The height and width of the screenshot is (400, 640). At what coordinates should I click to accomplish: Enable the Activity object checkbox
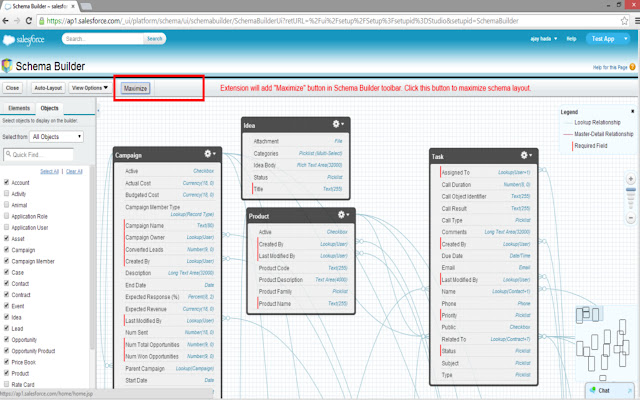coord(7,193)
